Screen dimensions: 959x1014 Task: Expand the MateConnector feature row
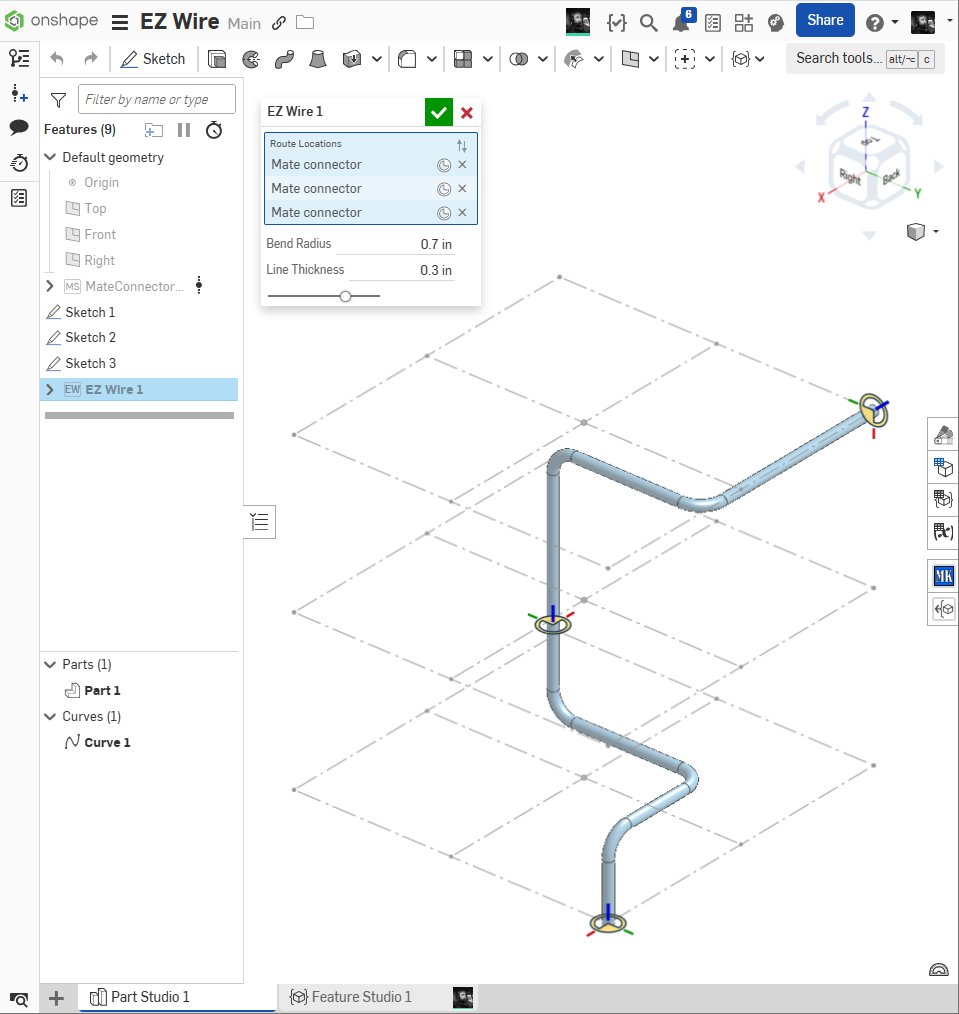pos(50,286)
